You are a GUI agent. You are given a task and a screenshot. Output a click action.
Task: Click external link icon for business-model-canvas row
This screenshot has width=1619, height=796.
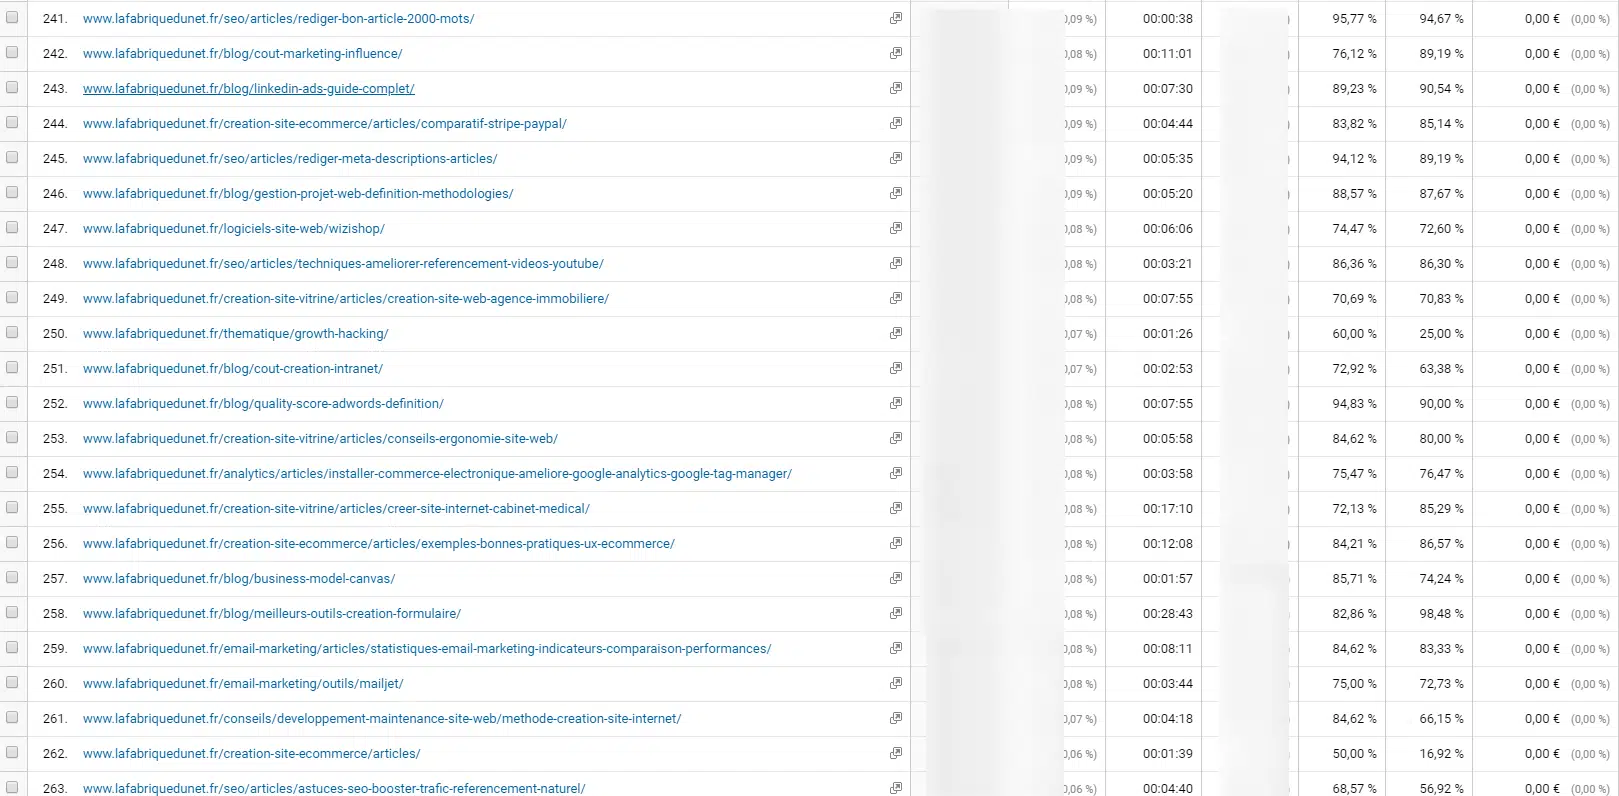coord(896,578)
